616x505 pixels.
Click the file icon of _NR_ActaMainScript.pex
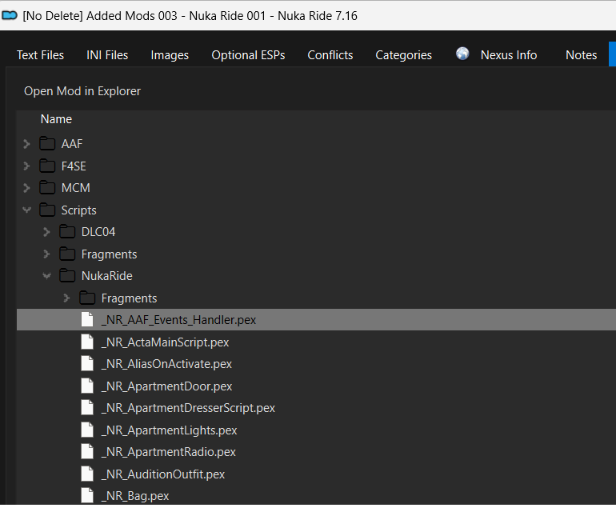pyautogui.click(x=87, y=342)
